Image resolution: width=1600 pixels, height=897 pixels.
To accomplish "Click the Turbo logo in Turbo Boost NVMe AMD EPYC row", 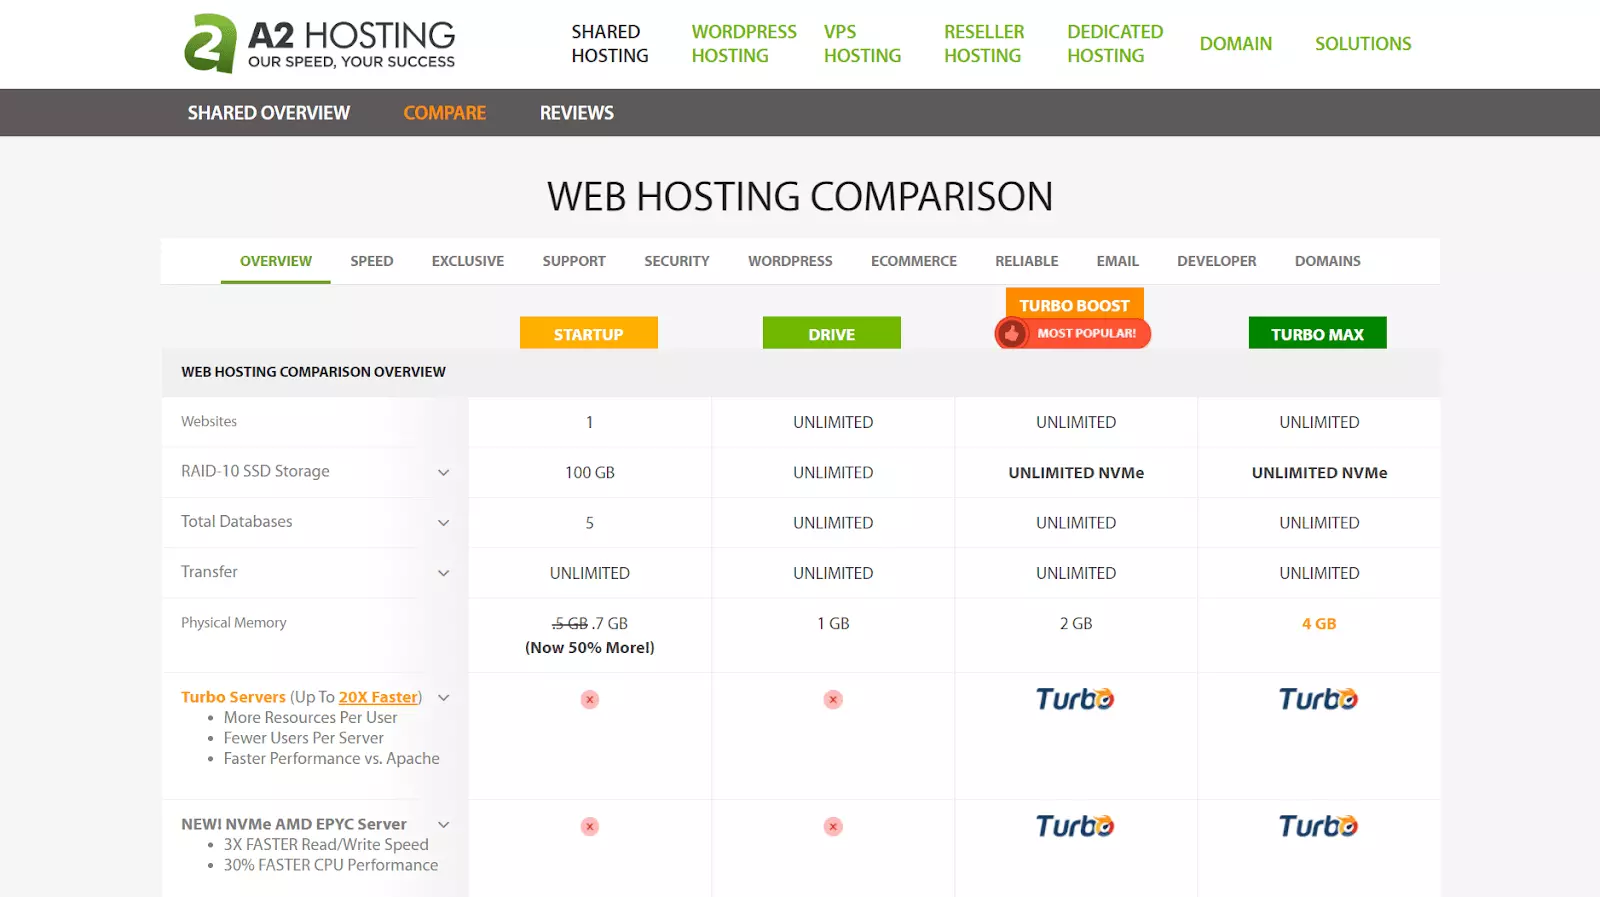I will click(x=1075, y=825).
